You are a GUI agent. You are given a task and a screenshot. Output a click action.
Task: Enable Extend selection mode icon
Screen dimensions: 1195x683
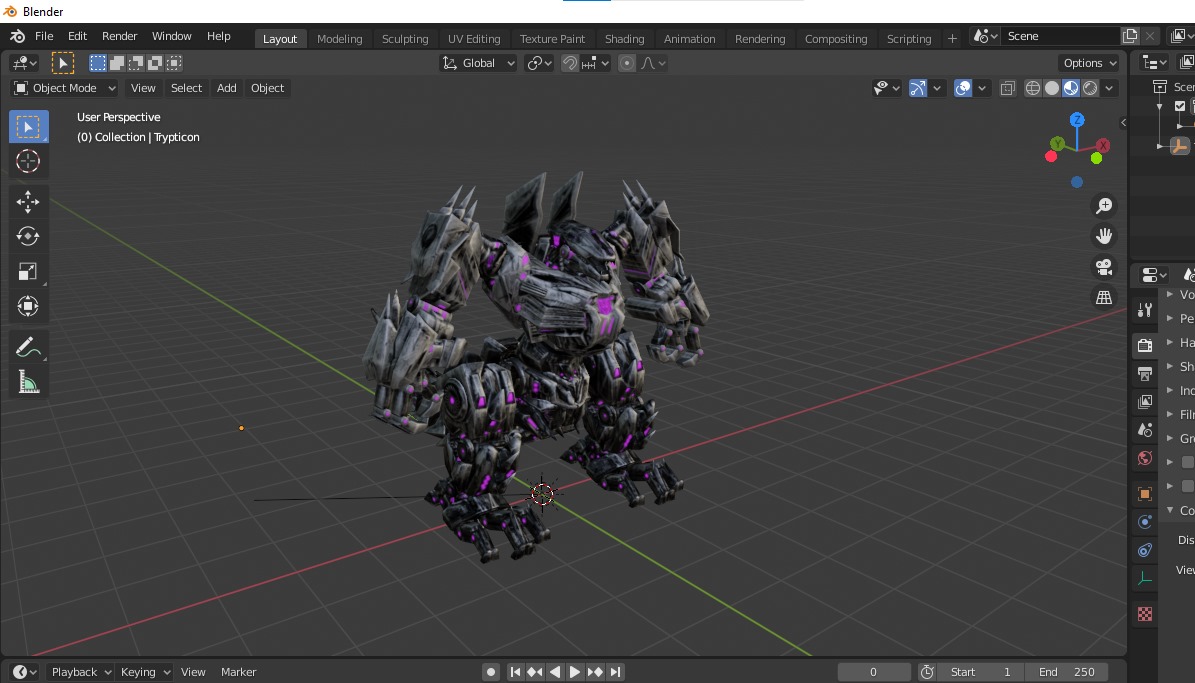tap(117, 63)
